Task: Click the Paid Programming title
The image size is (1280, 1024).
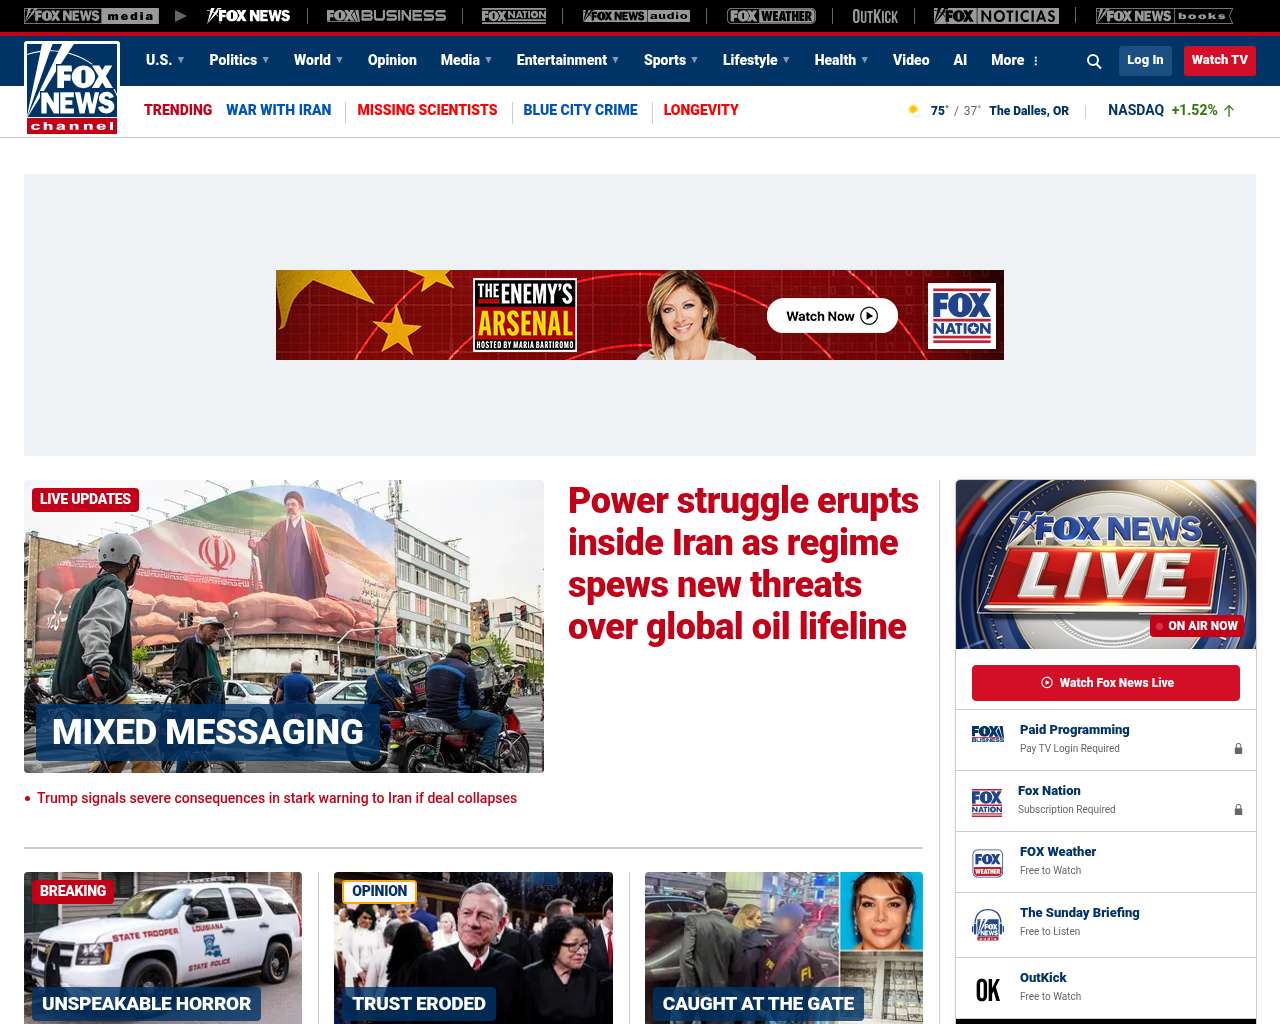Action: [1074, 730]
